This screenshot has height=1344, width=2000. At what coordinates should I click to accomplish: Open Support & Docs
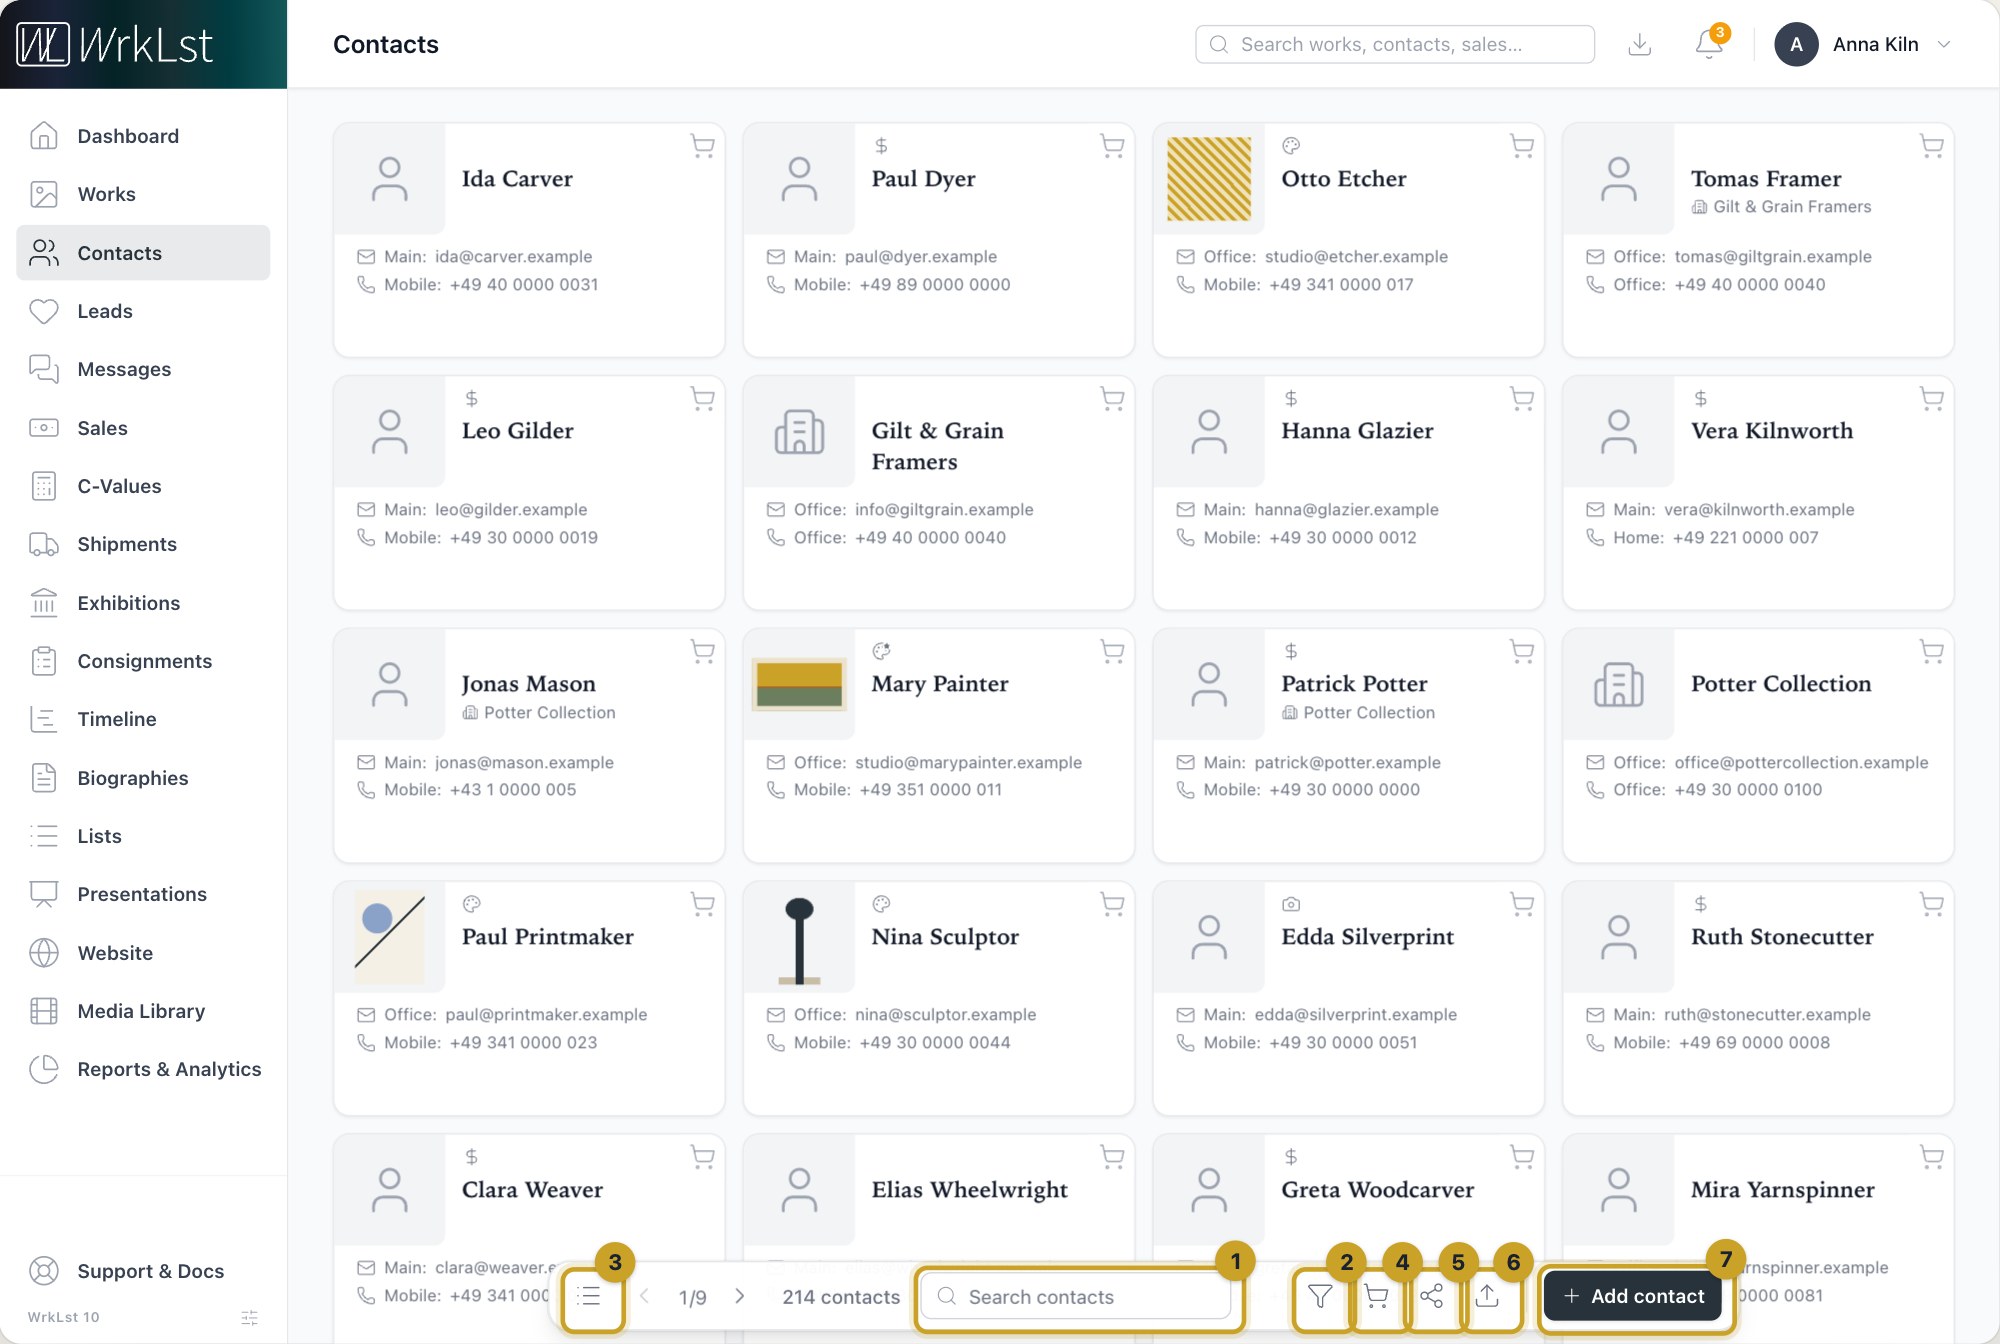(143, 1271)
